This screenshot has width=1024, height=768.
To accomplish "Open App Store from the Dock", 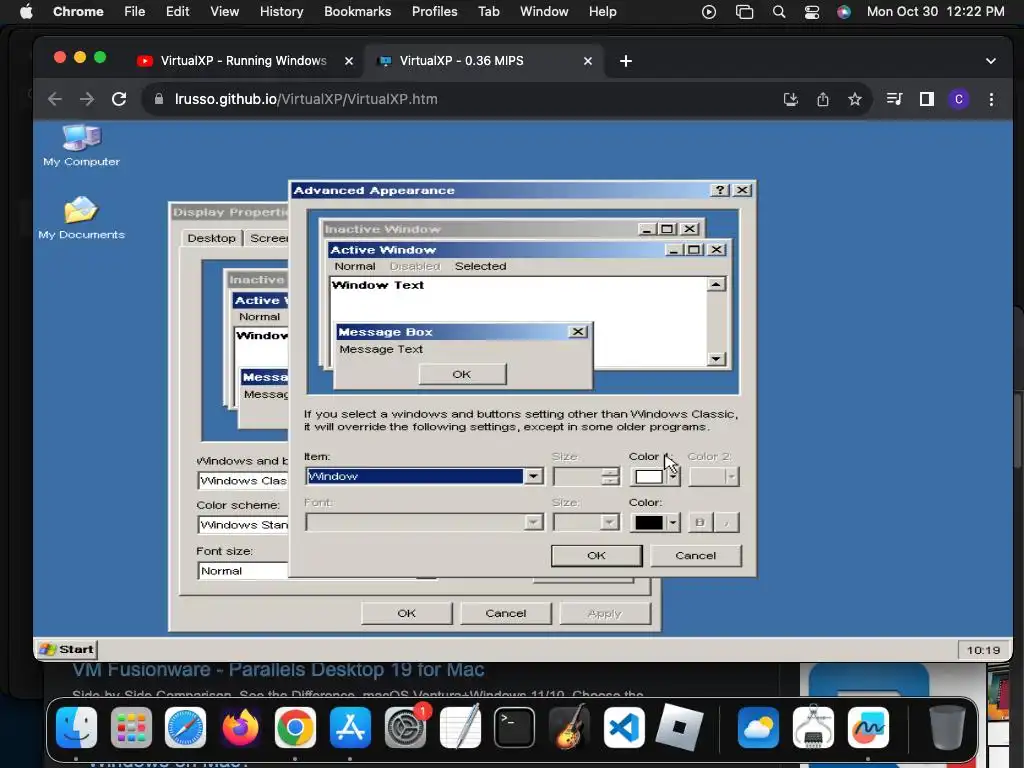I will [x=350, y=727].
